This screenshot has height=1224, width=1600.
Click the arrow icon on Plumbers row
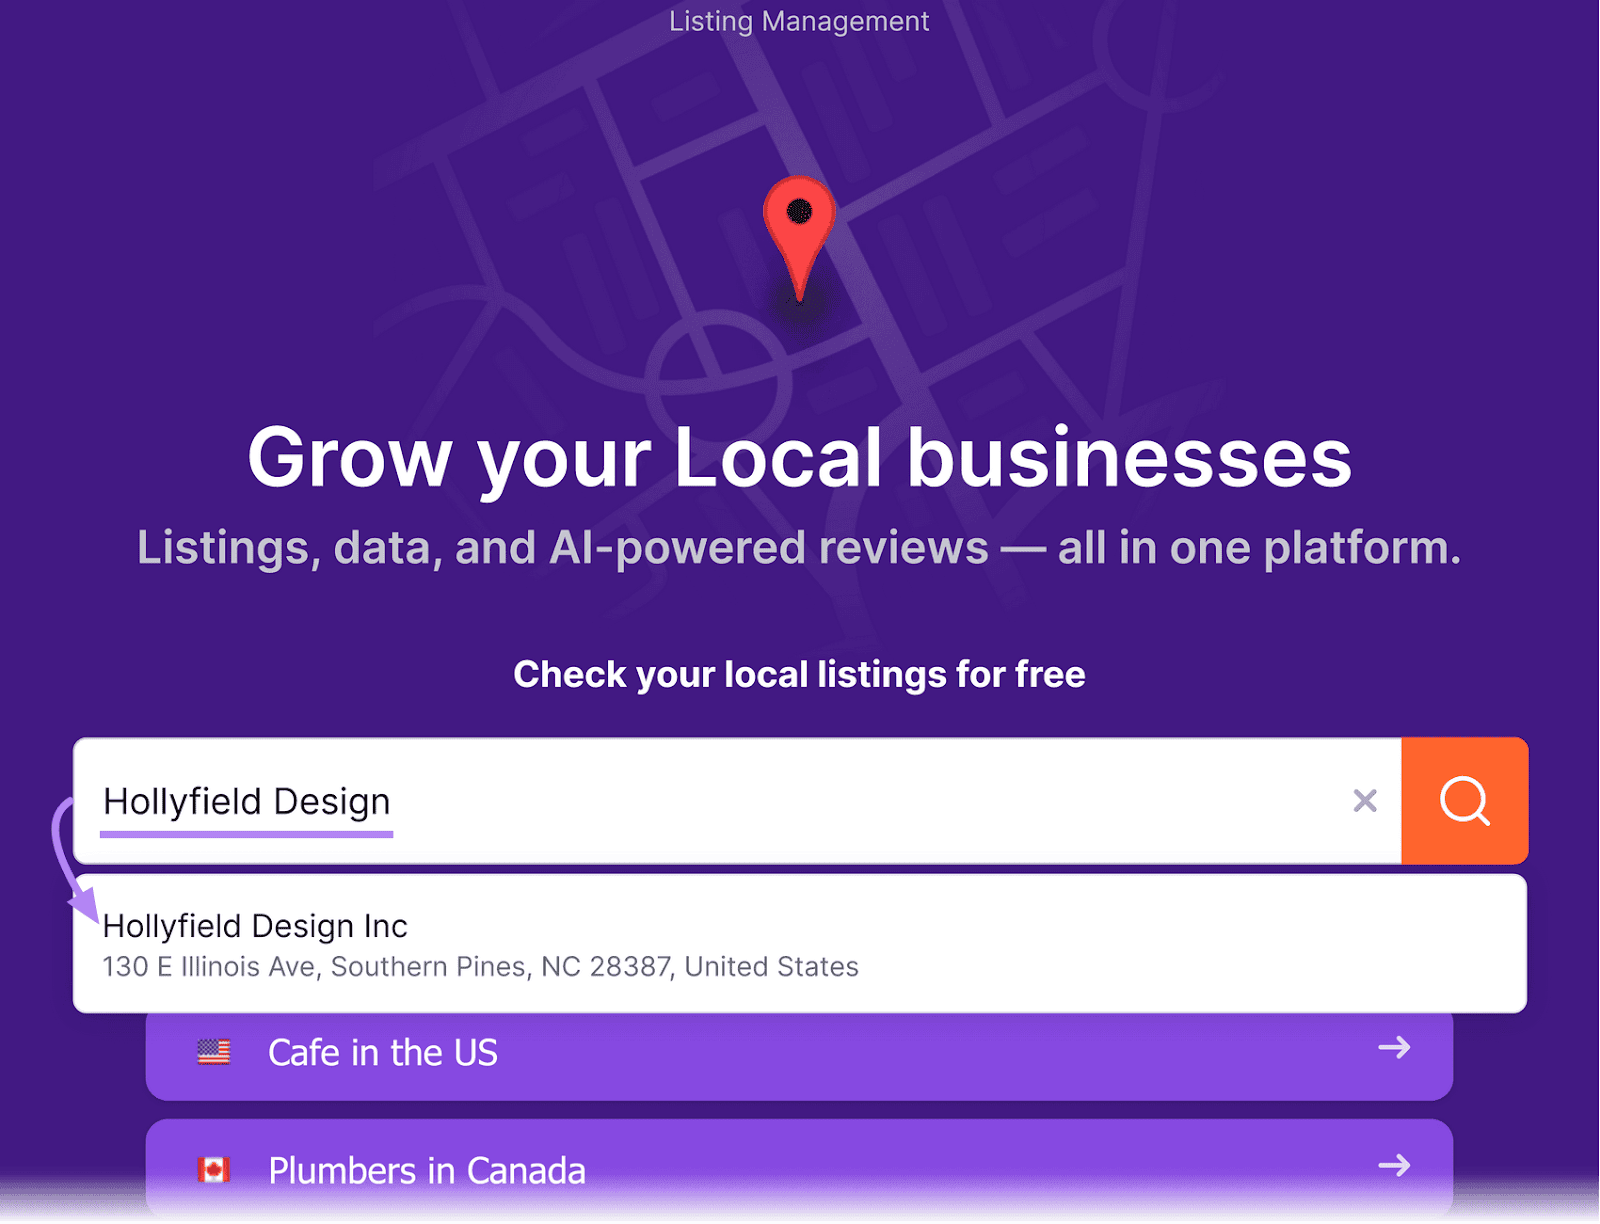point(1394,1166)
